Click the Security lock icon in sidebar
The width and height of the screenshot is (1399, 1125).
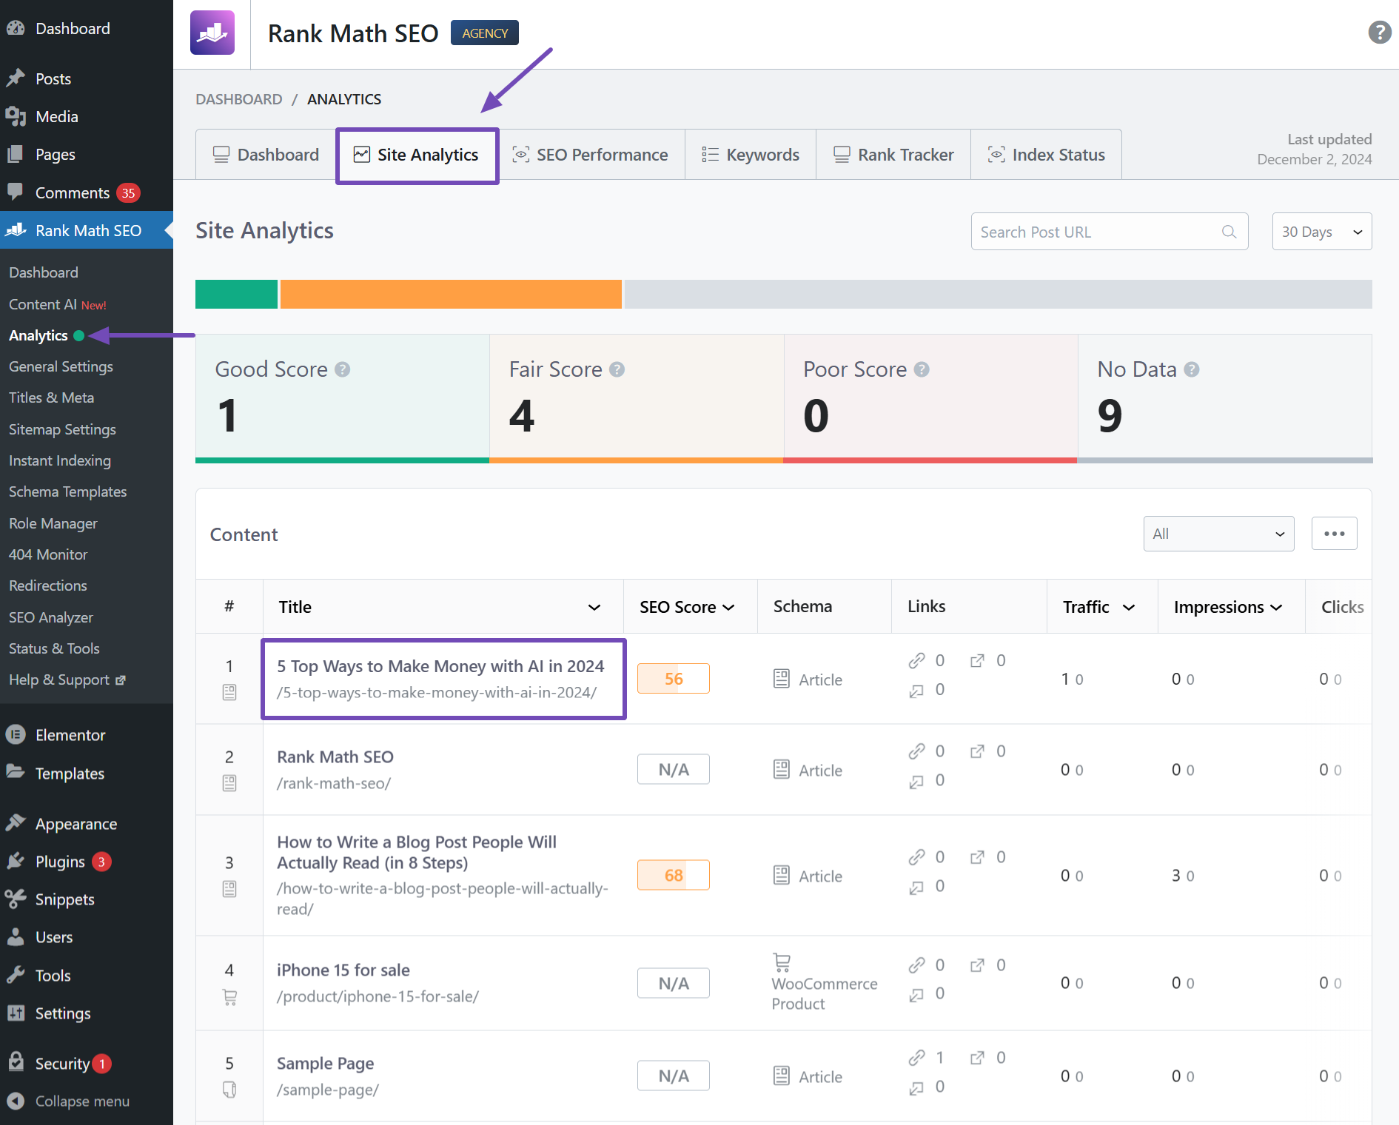pyautogui.click(x=16, y=1062)
